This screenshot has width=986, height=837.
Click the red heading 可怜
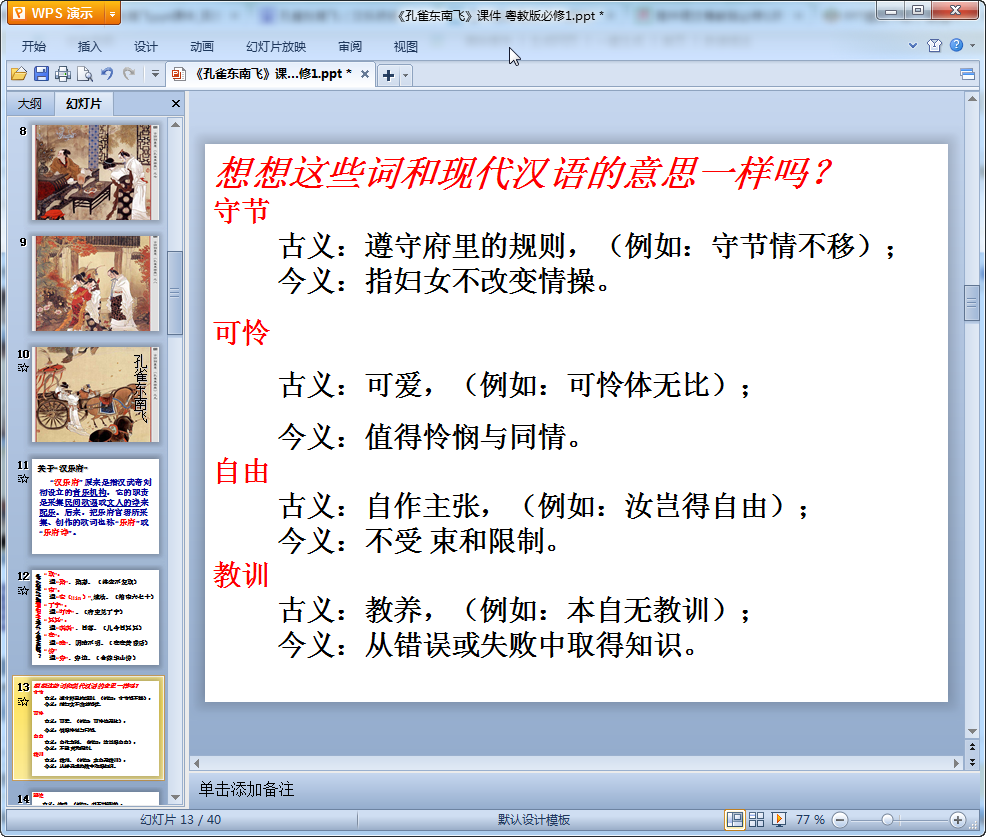[241, 333]
